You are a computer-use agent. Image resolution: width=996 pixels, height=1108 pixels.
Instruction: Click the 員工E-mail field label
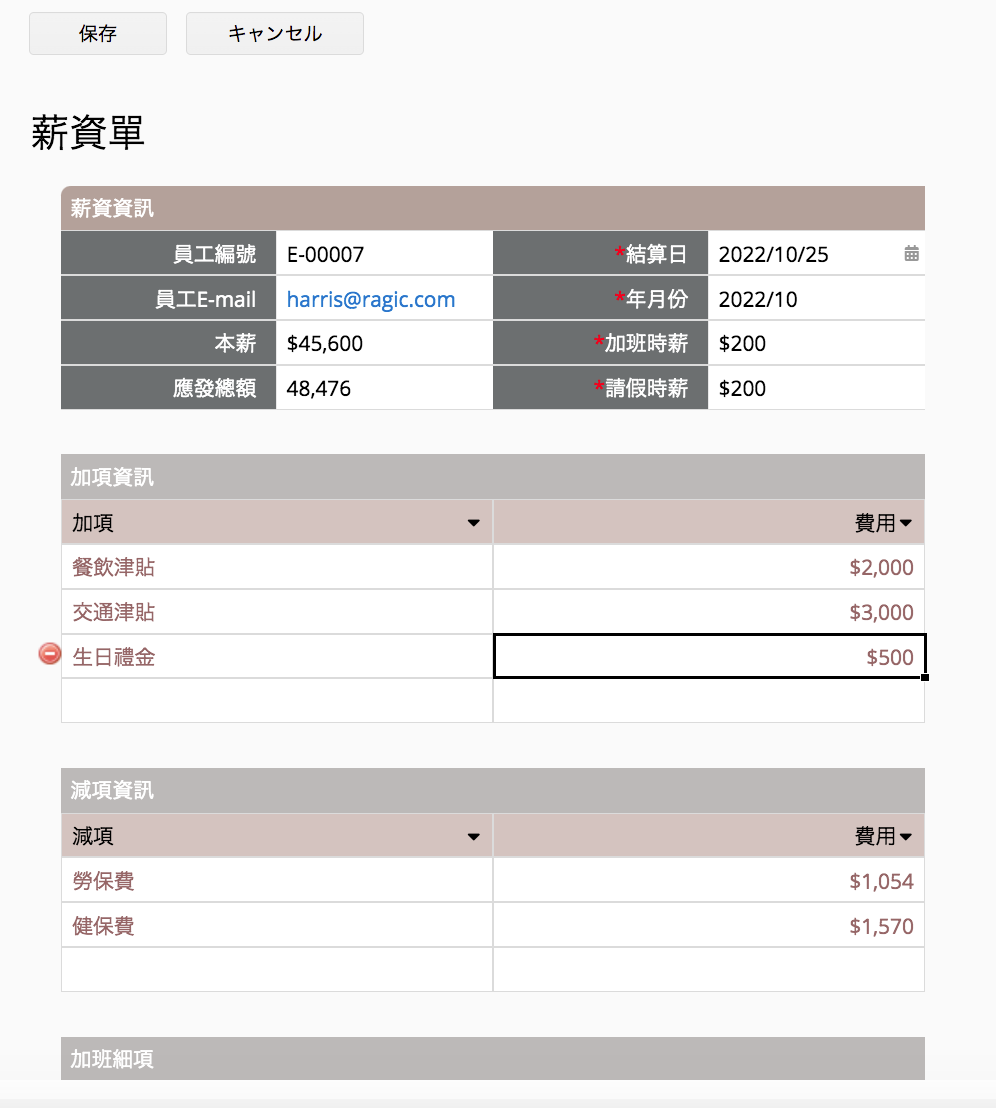coord(169,299)
